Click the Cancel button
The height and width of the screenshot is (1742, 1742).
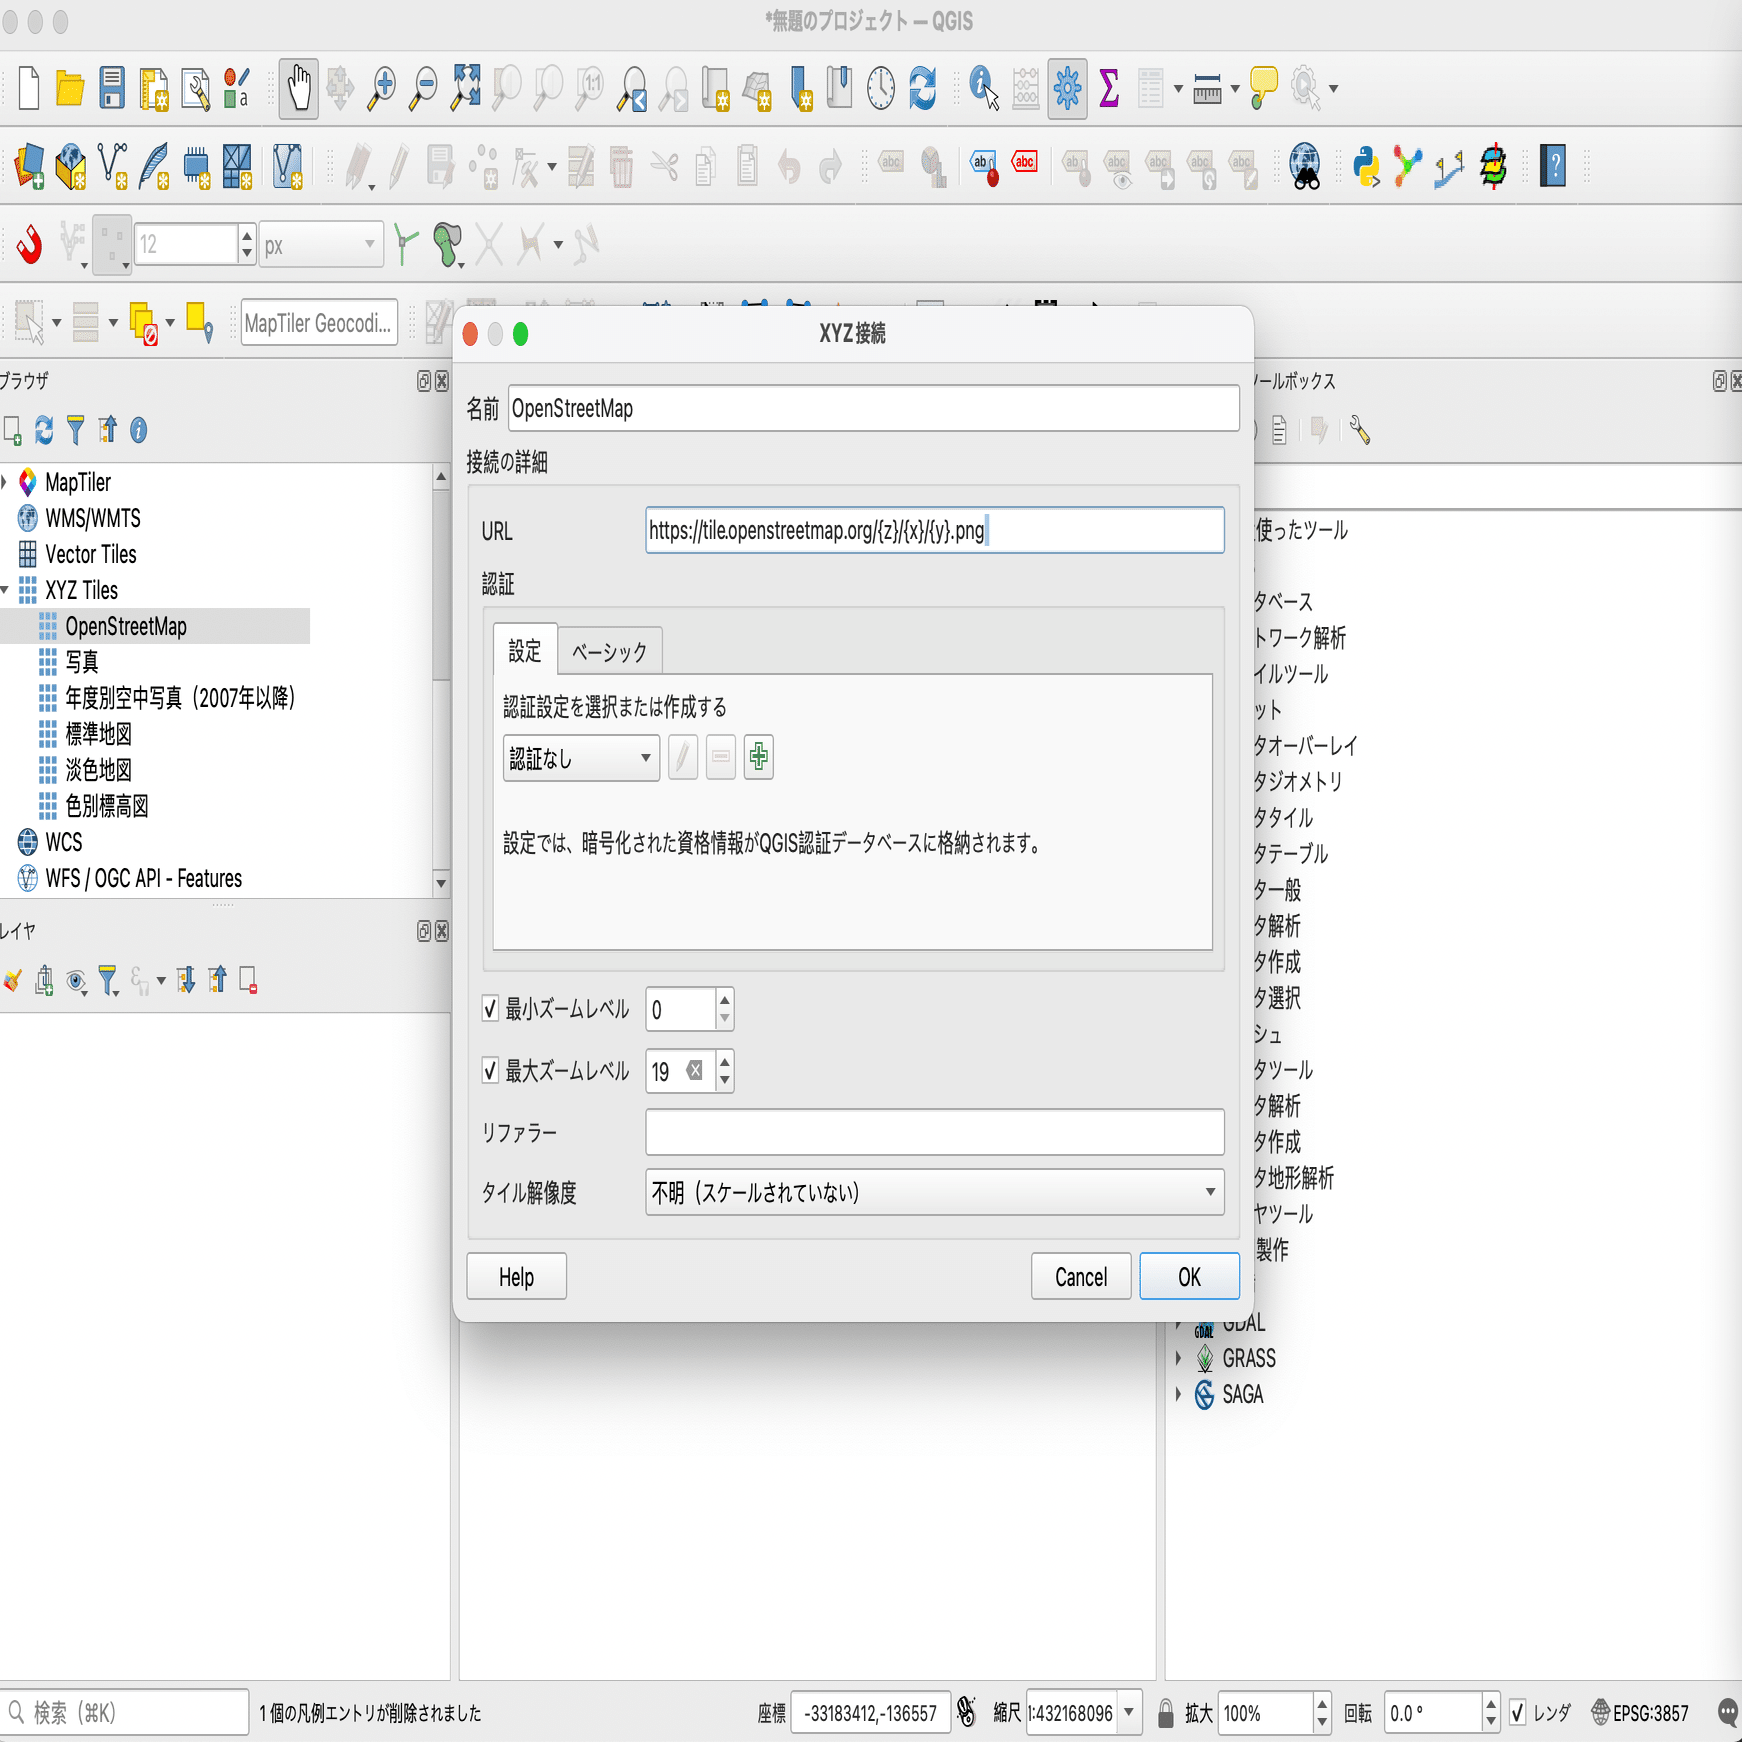pos(1081,1276)
